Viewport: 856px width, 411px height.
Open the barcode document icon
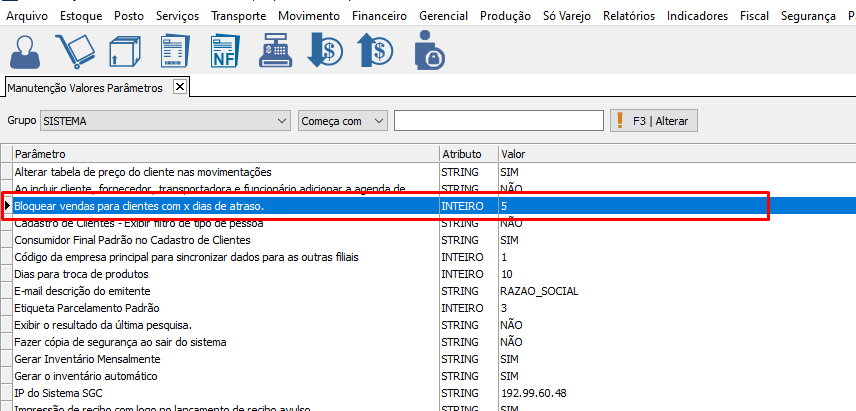[176, 50]
